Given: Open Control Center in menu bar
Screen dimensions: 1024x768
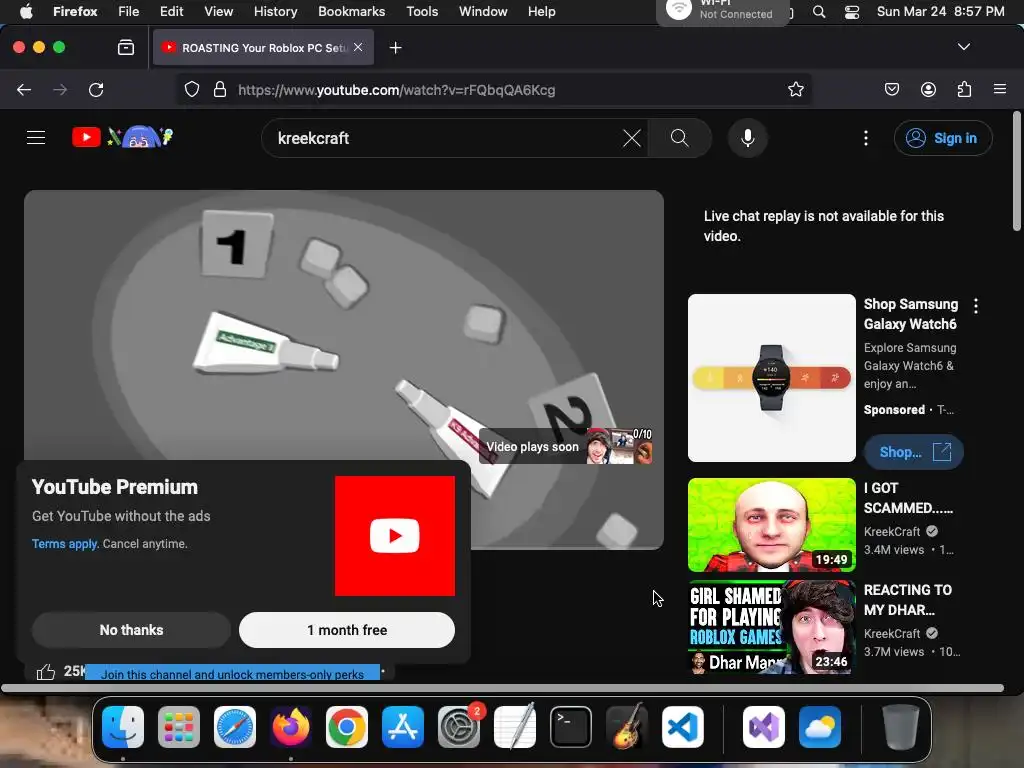Looking at the screenshot, I should click(852, 12).
